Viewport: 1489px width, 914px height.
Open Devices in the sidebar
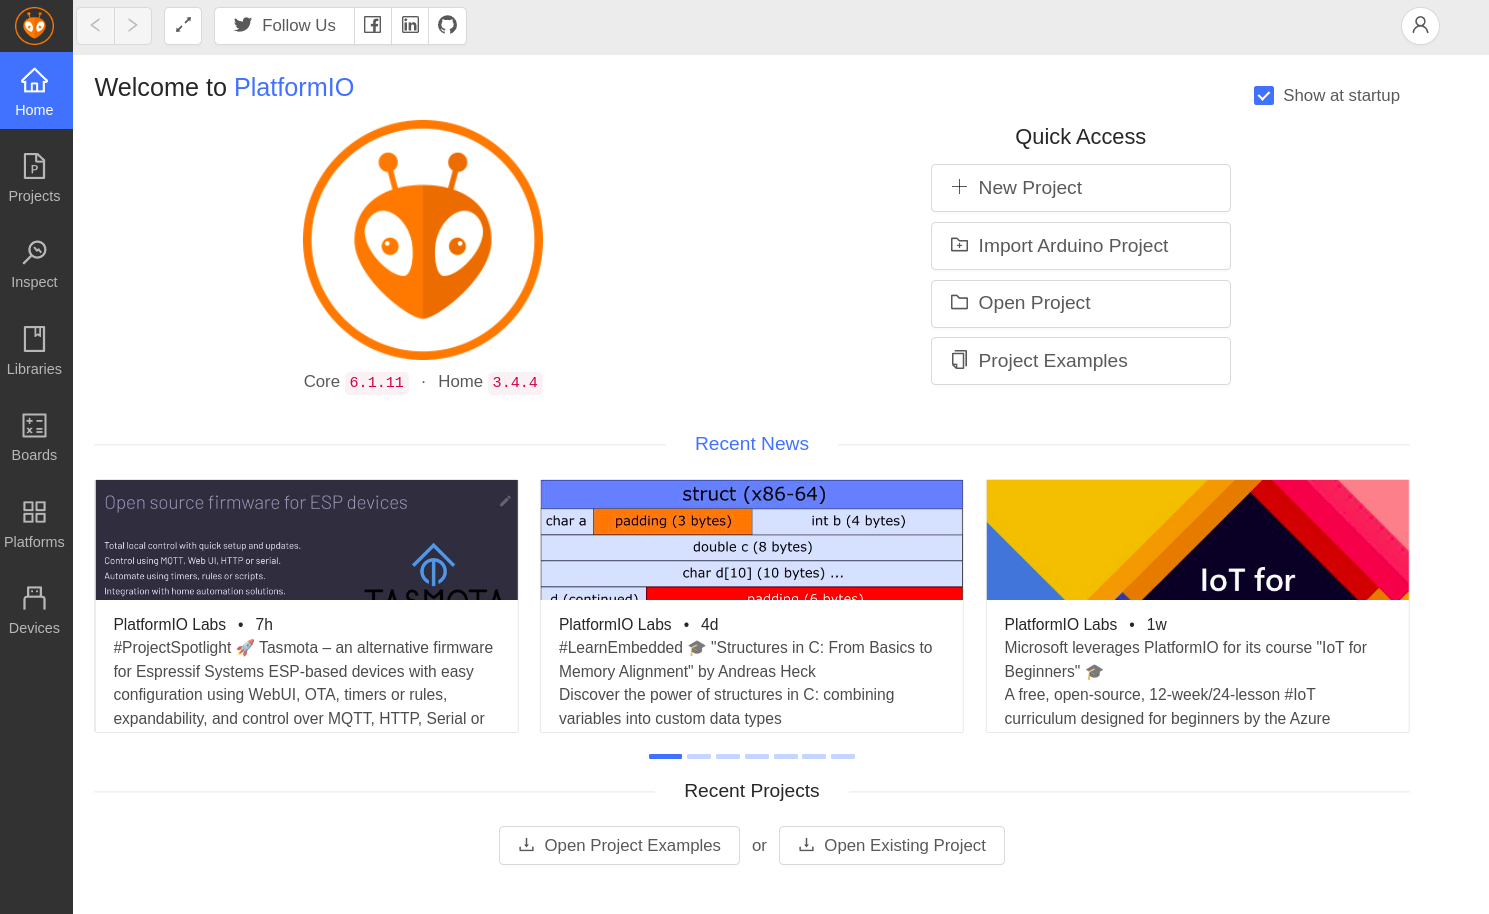[36, 610]
